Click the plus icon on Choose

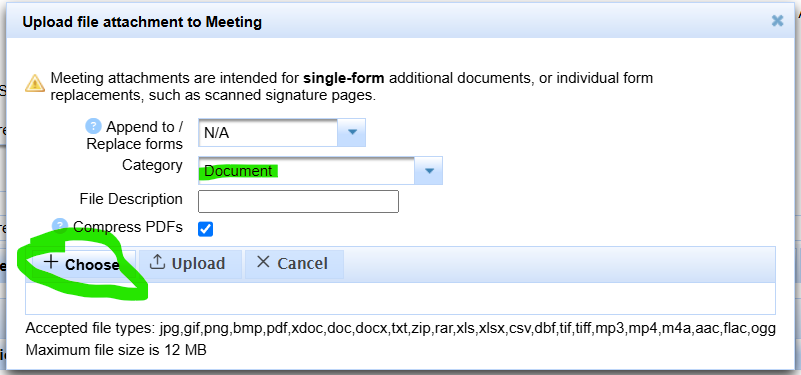point(51,263)
